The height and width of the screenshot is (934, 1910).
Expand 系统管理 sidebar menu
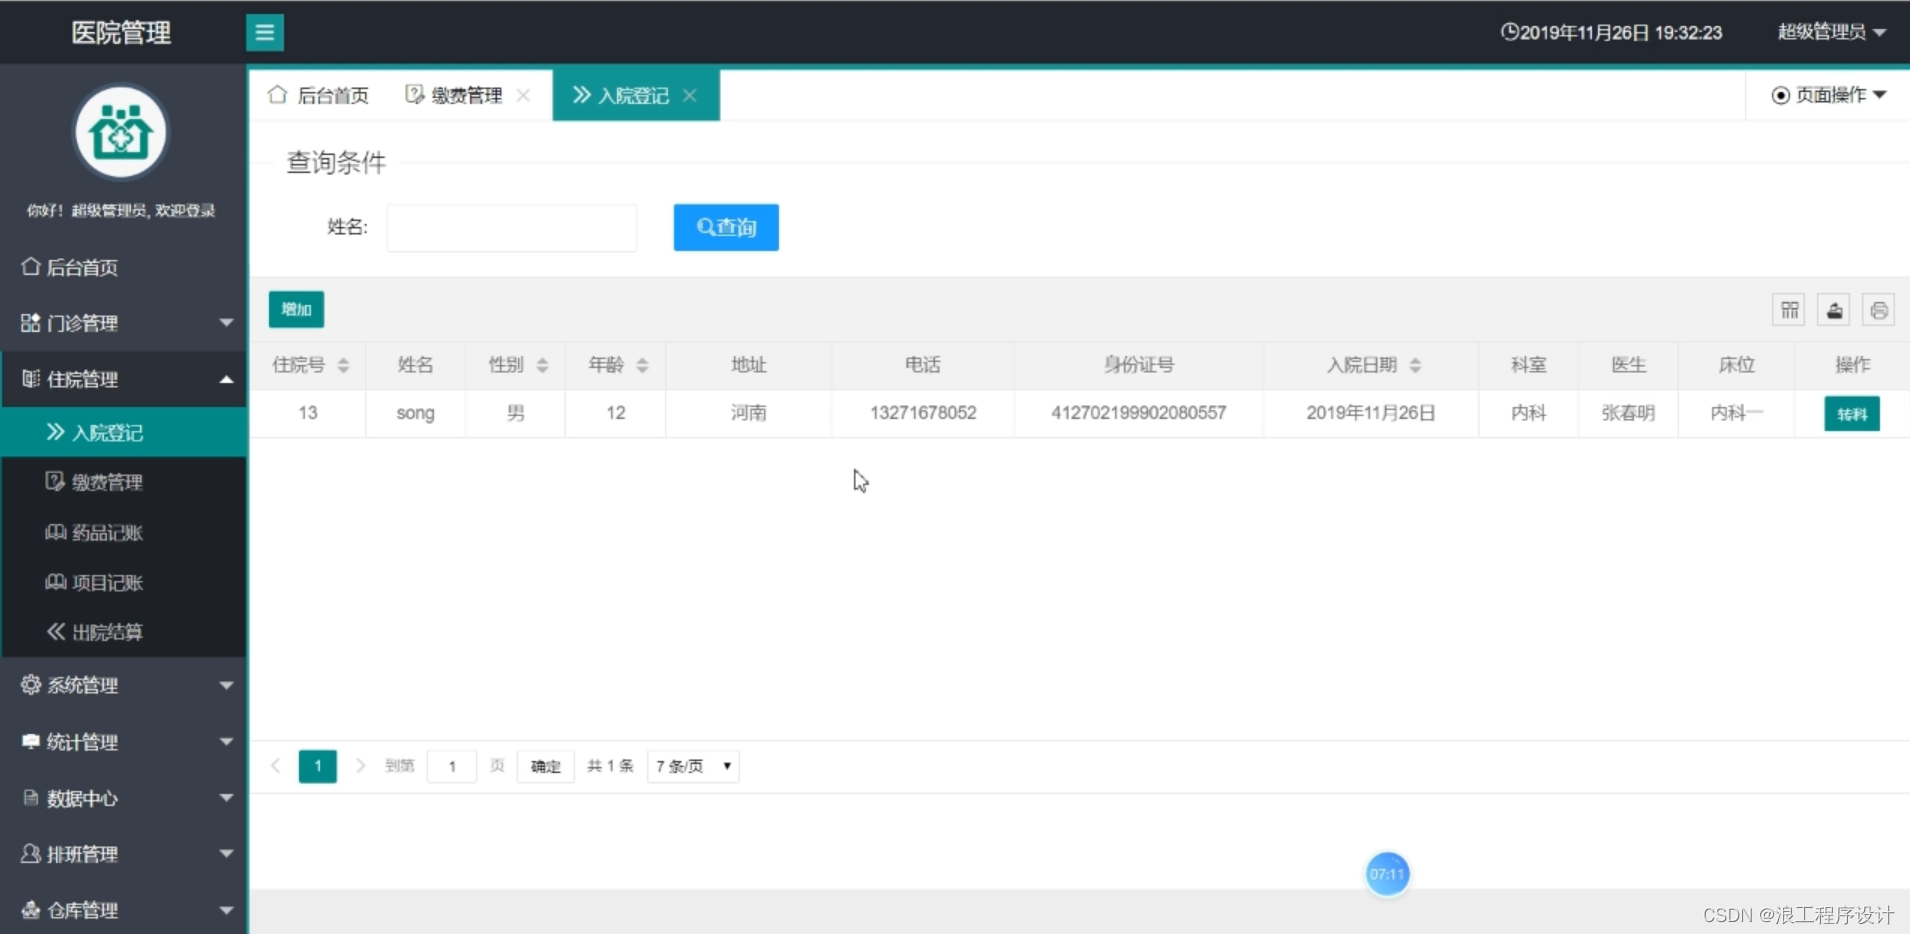click(124, 685)
